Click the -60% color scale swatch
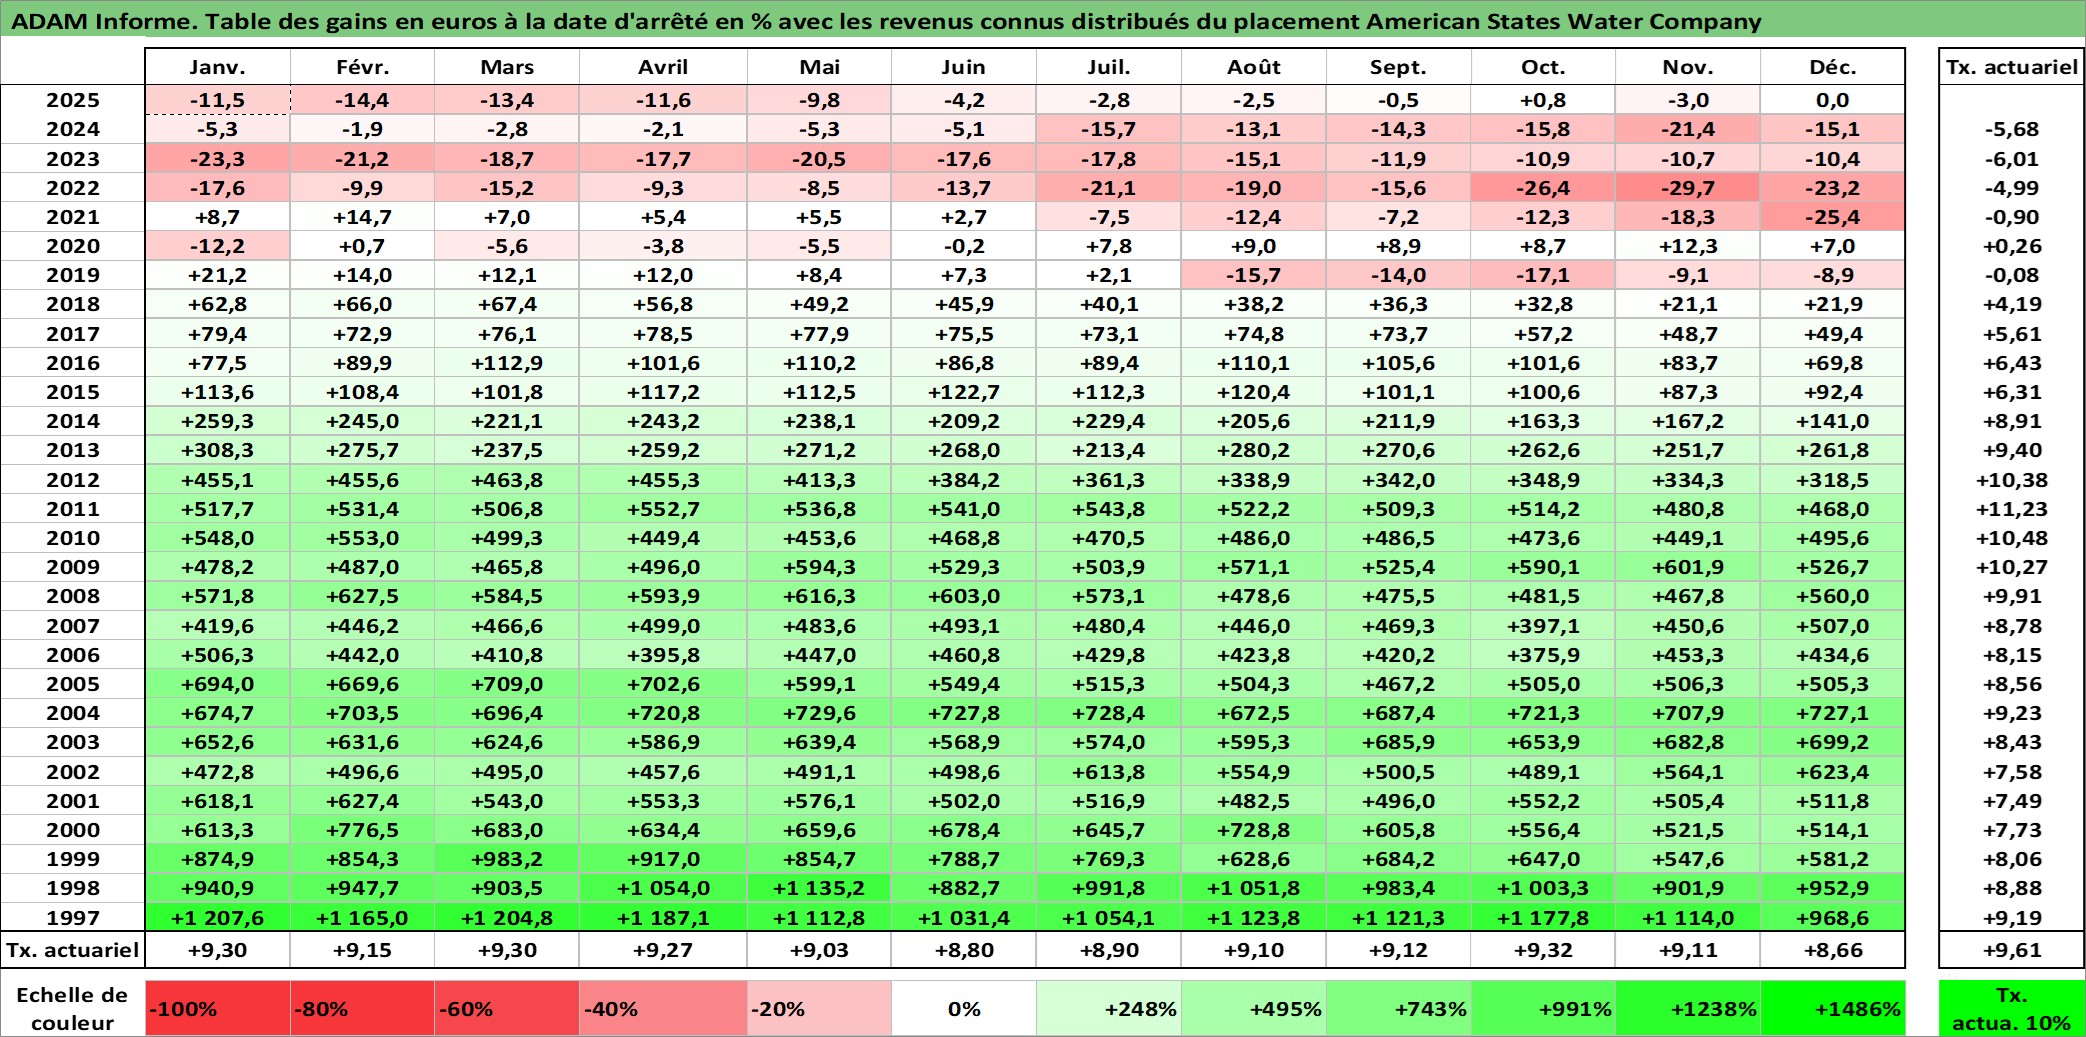This screenshot has height=1037, width=2086. click(507, 1008)
